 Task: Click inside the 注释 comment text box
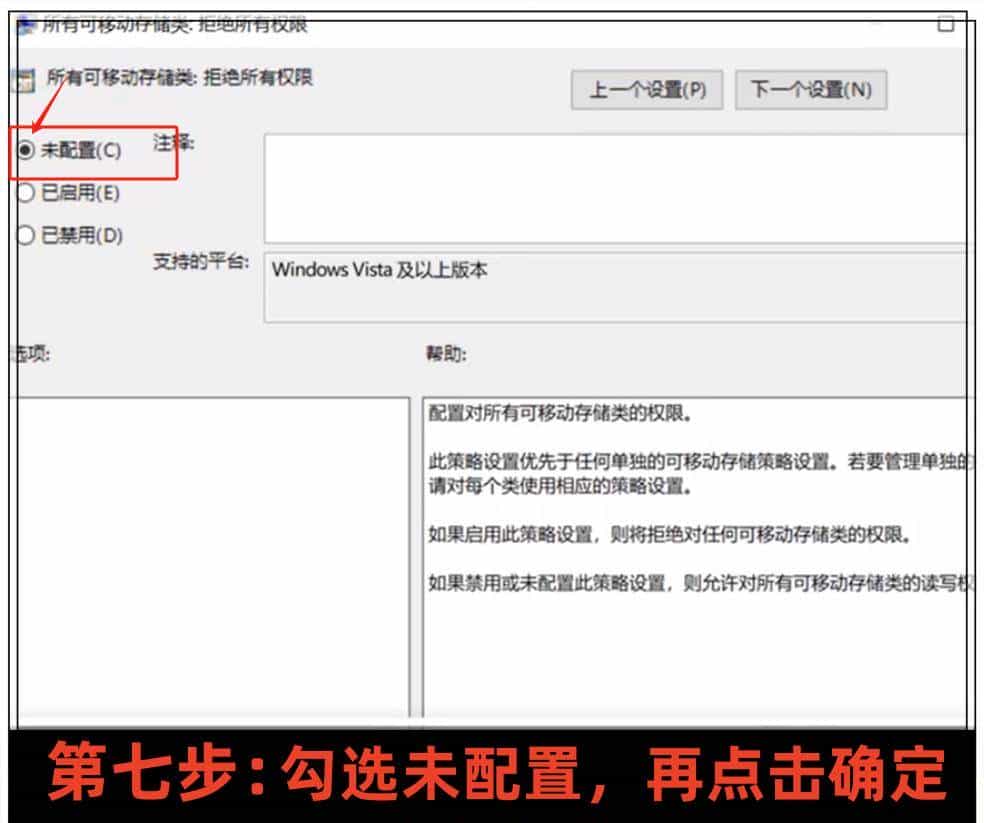pos(610,185)
